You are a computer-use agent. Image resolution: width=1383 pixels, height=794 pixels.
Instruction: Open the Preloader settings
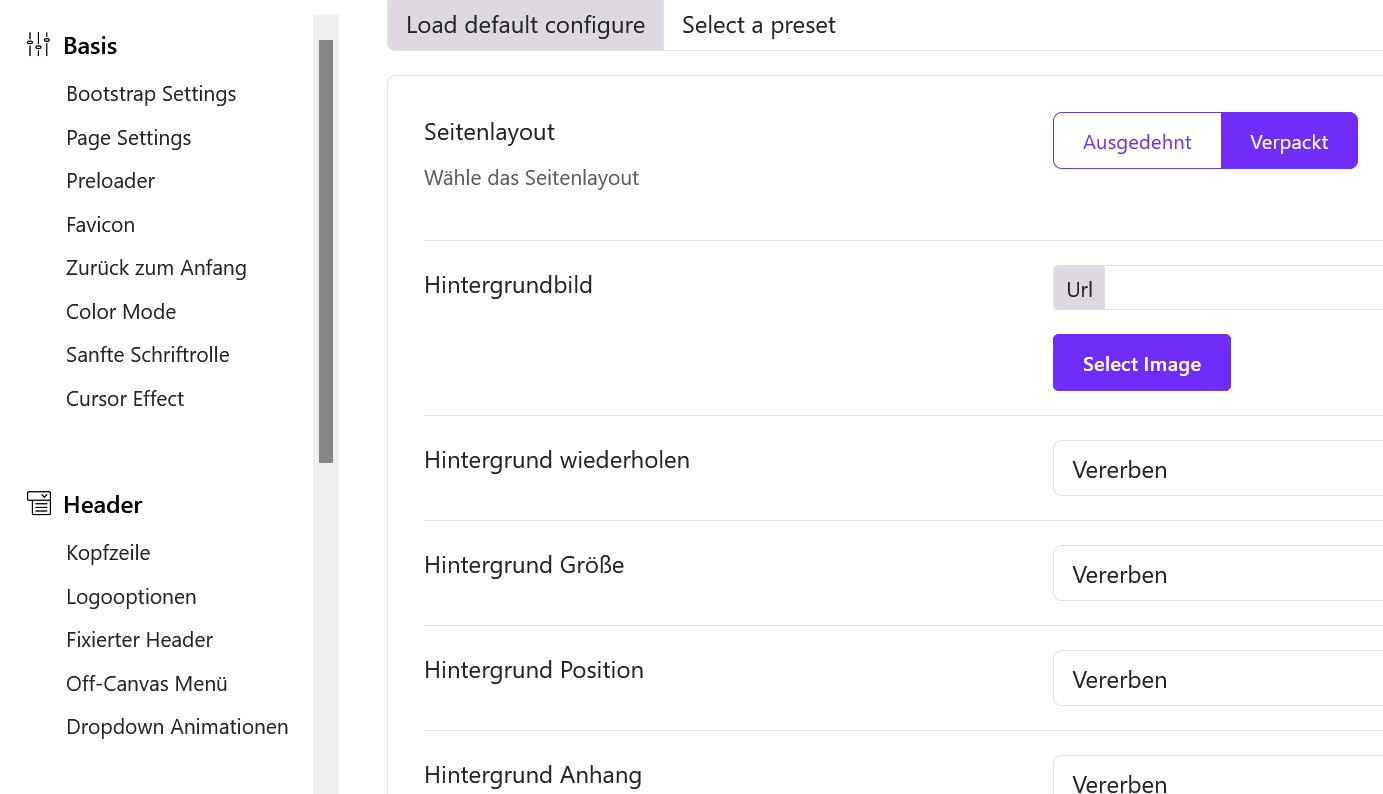point(110,180)
